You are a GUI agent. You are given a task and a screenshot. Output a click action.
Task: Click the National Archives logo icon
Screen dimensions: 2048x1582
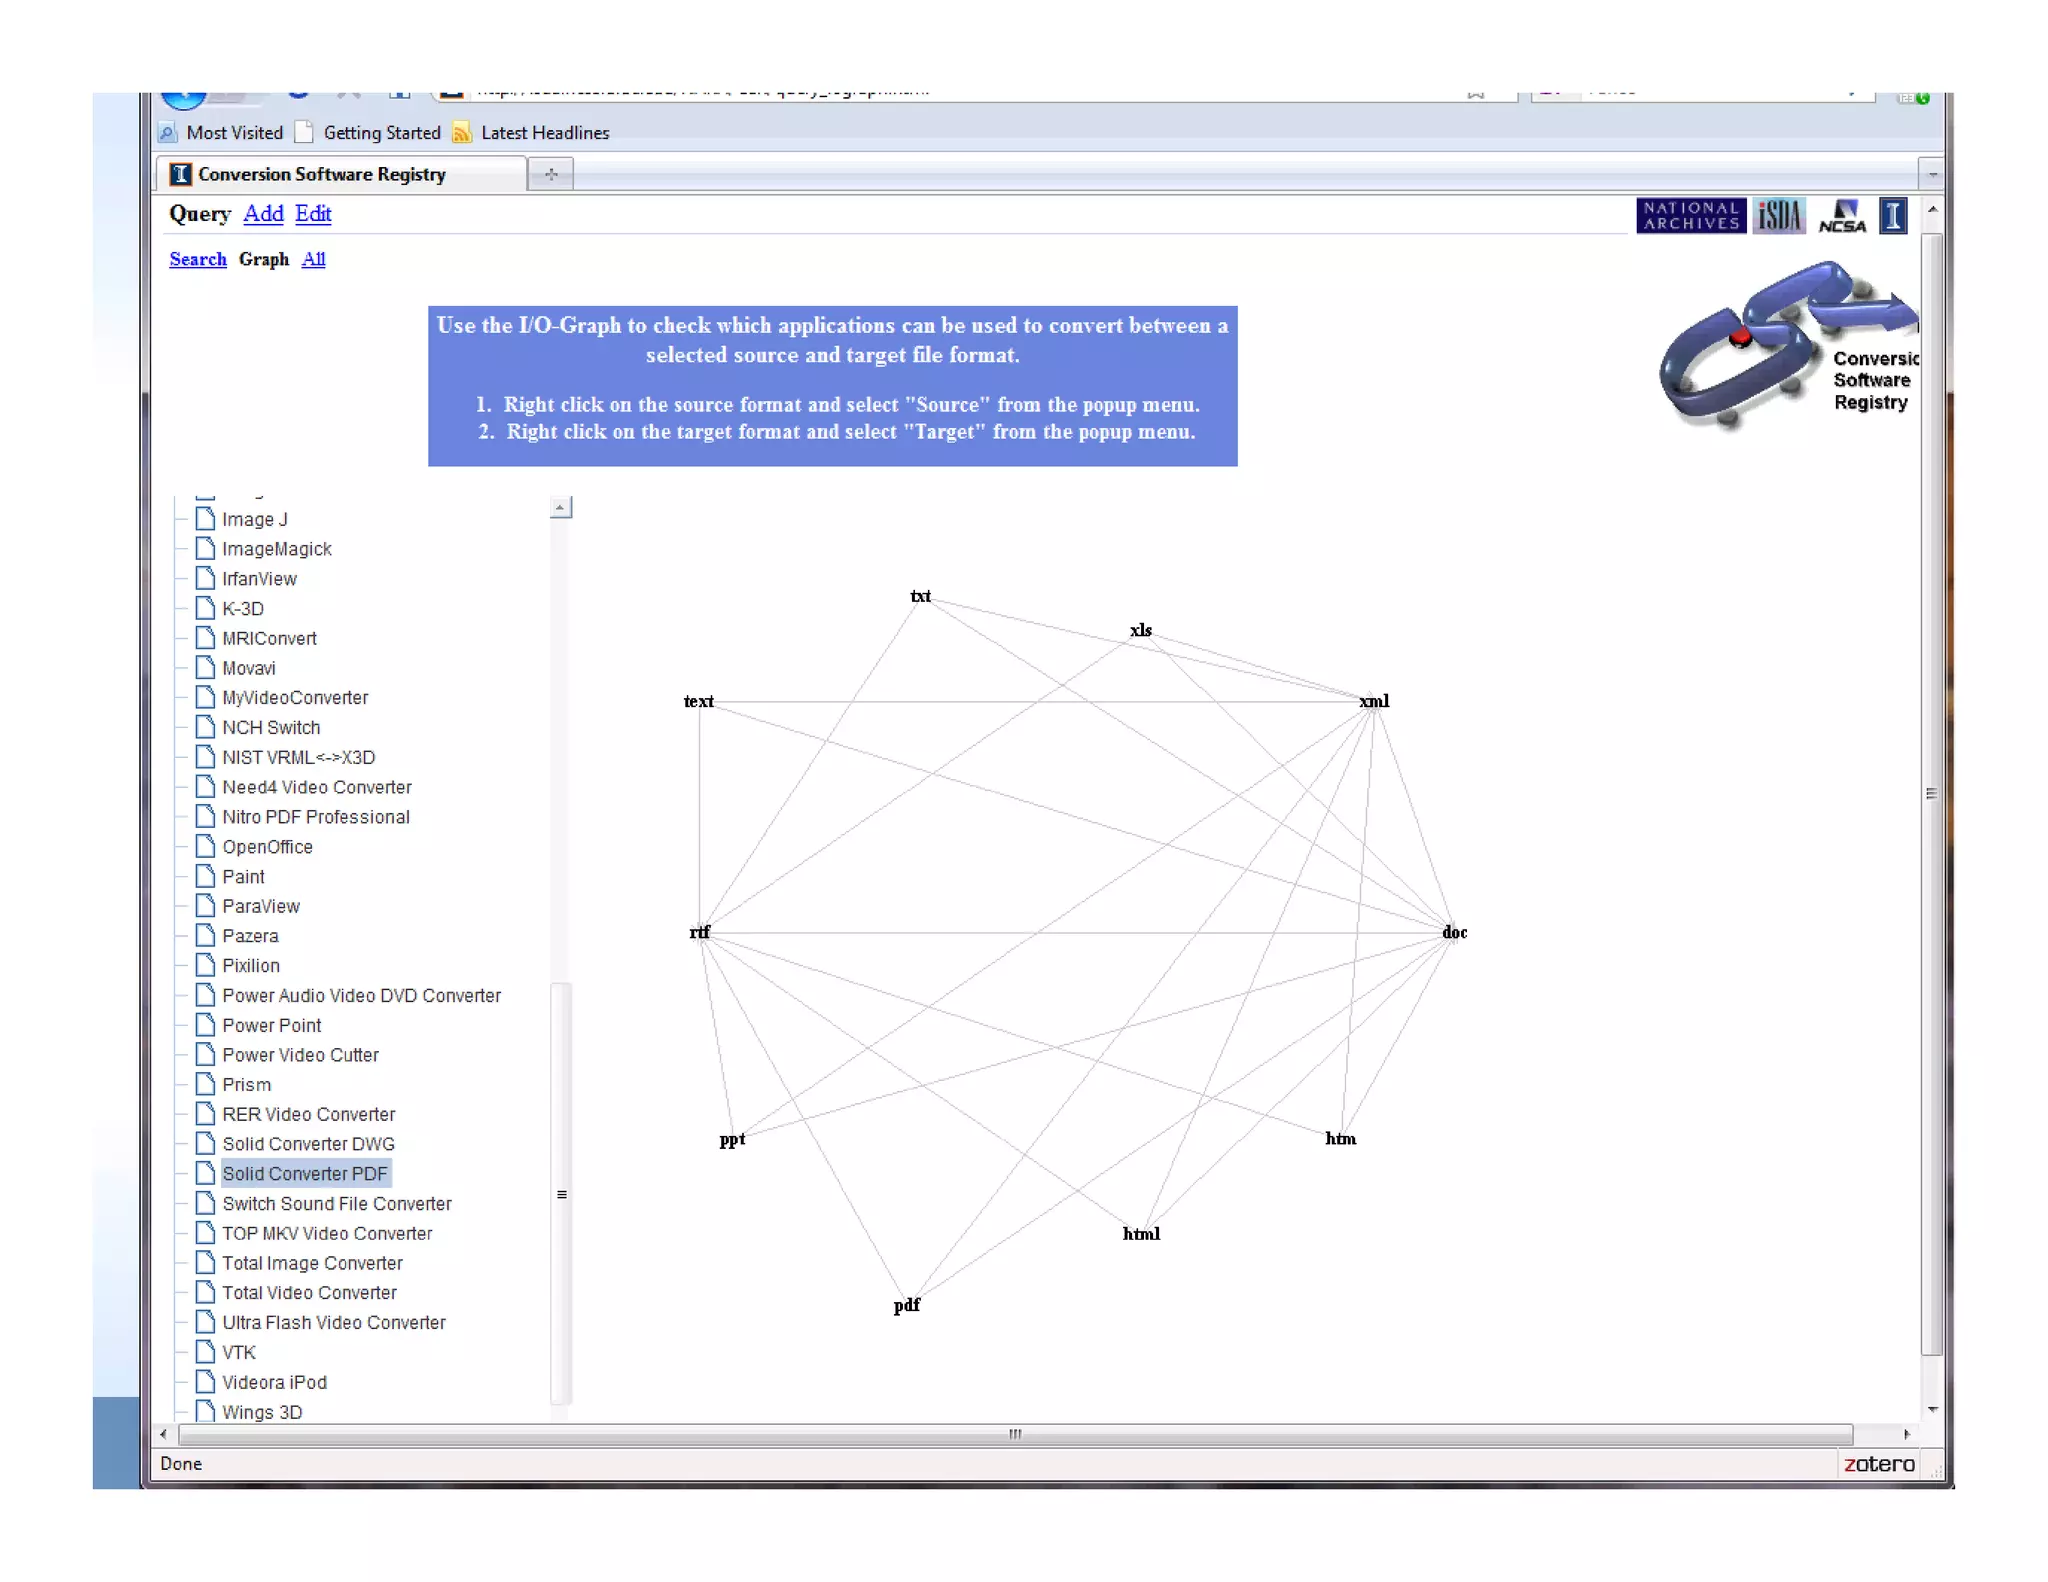tap(1690, 216)
